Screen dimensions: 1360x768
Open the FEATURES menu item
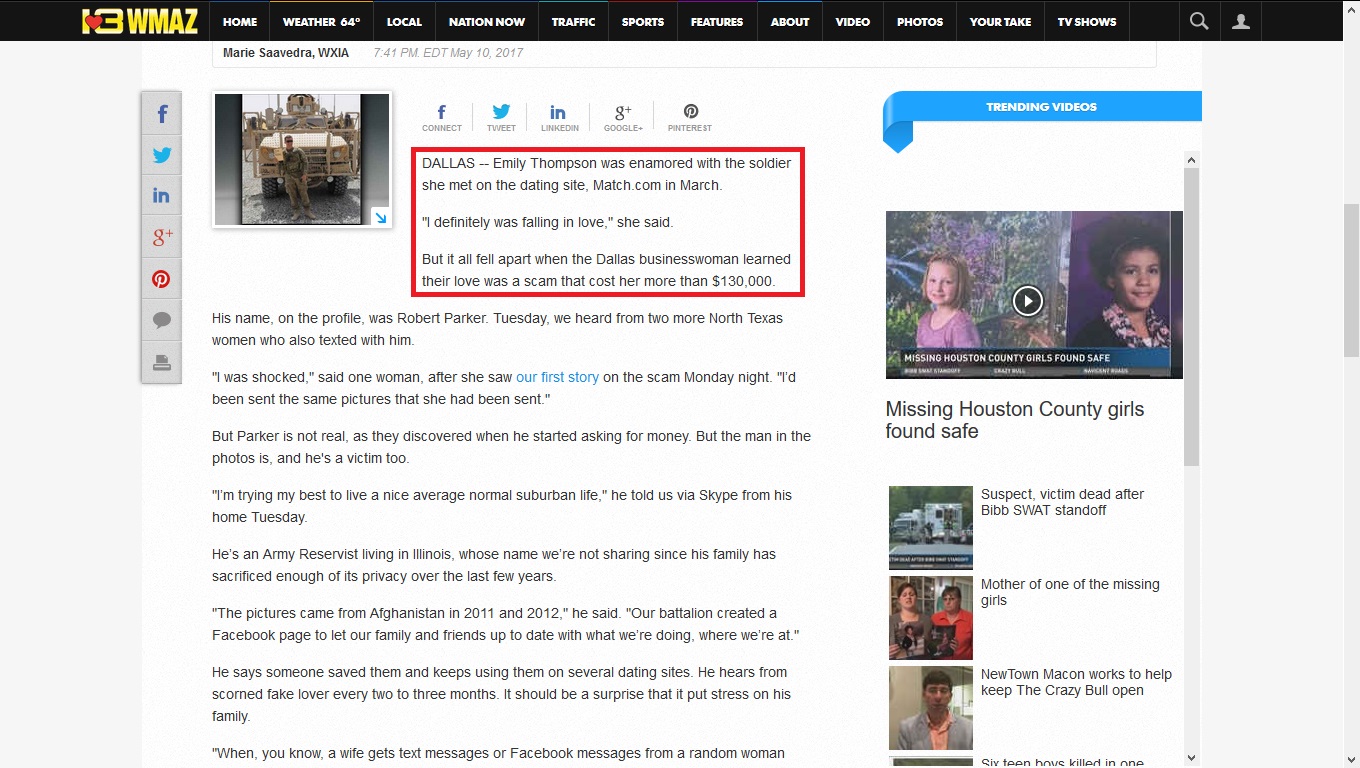(x=717, y=21)
